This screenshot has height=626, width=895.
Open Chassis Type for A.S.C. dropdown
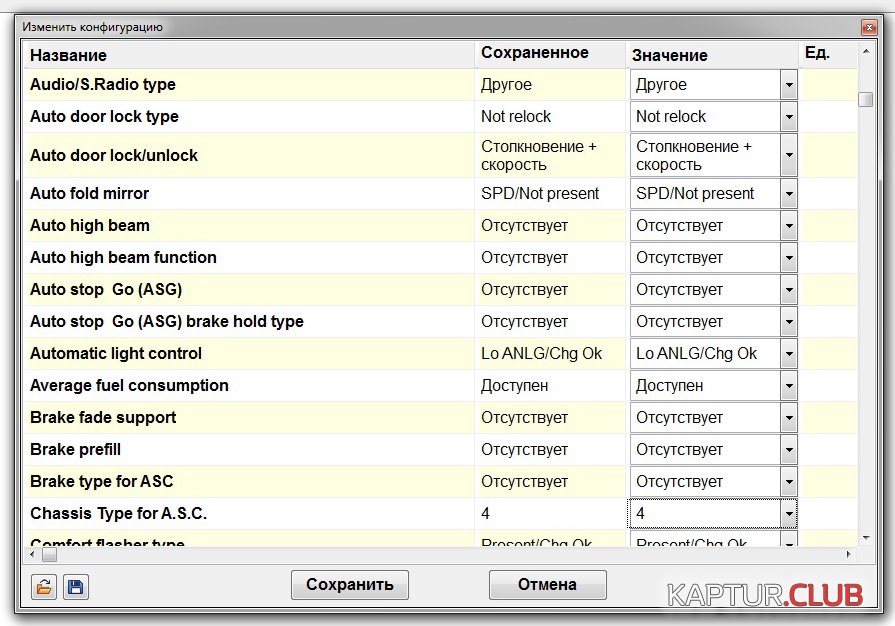click(788, 514)
